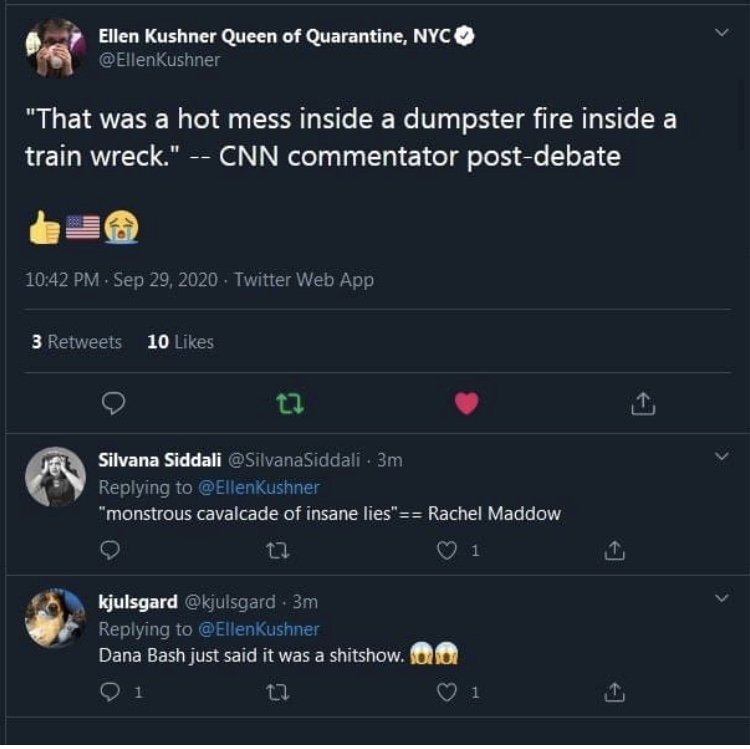The height and width of the screenshot is (749, 750).
Task: Reply to kjulsgard's Dana Bash comment
Action: [x=111, y=691]
